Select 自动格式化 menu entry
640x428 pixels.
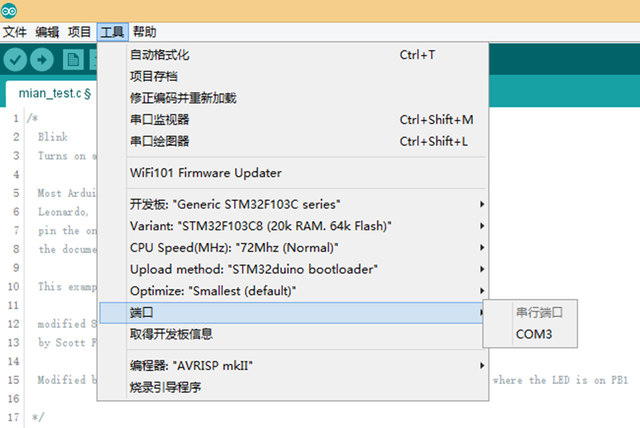(293, 55)
